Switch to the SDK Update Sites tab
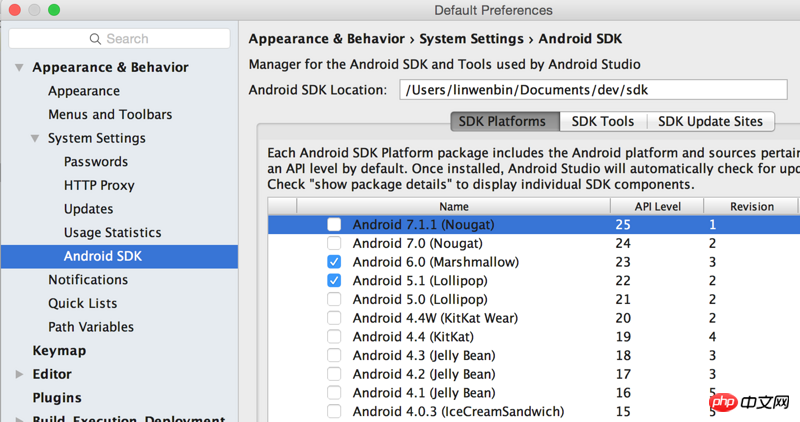Viewport: 800px width, 422px height. point(710,121)
